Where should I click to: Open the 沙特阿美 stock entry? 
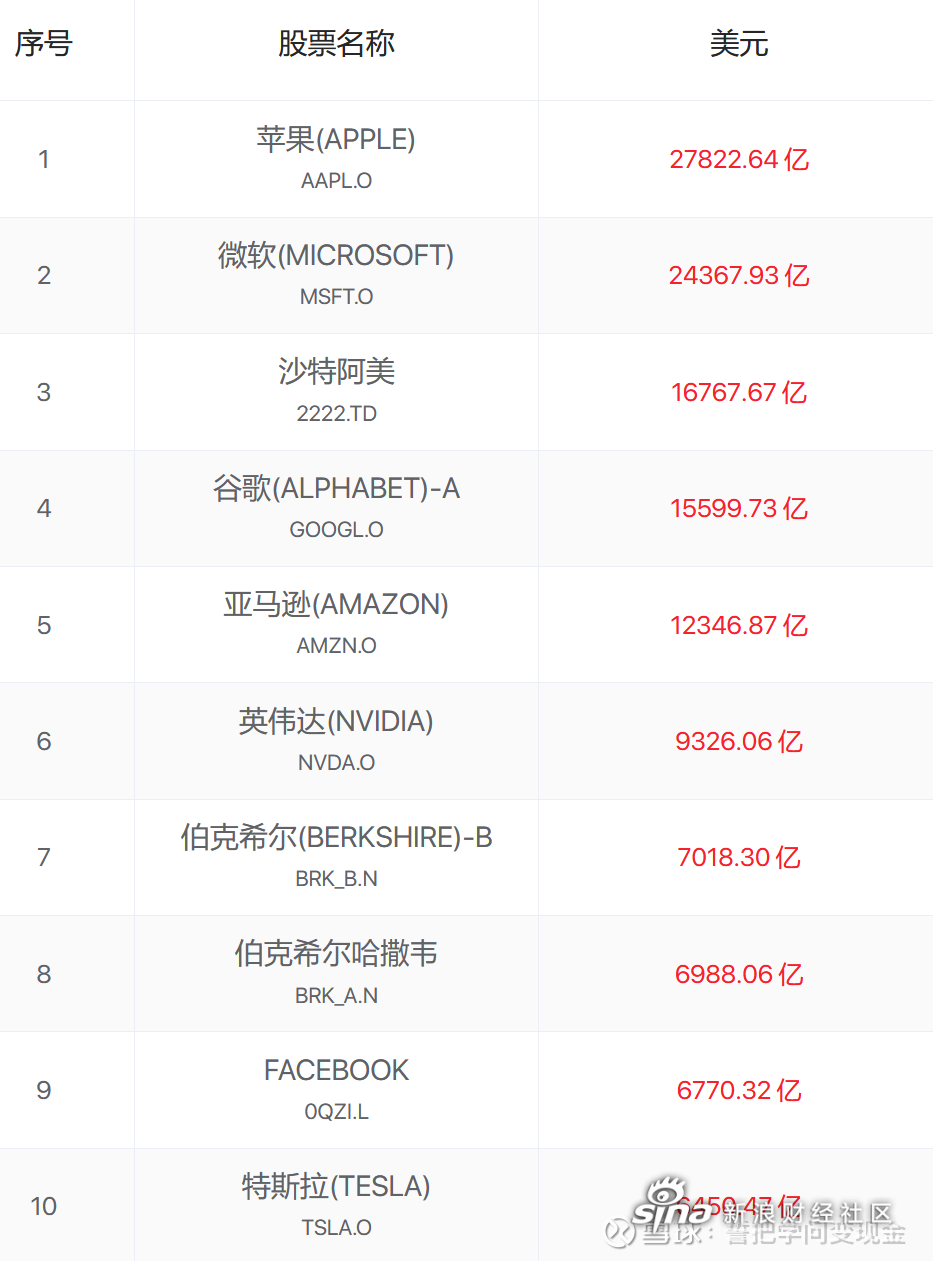pyautogui.click(x=337, y=372)
